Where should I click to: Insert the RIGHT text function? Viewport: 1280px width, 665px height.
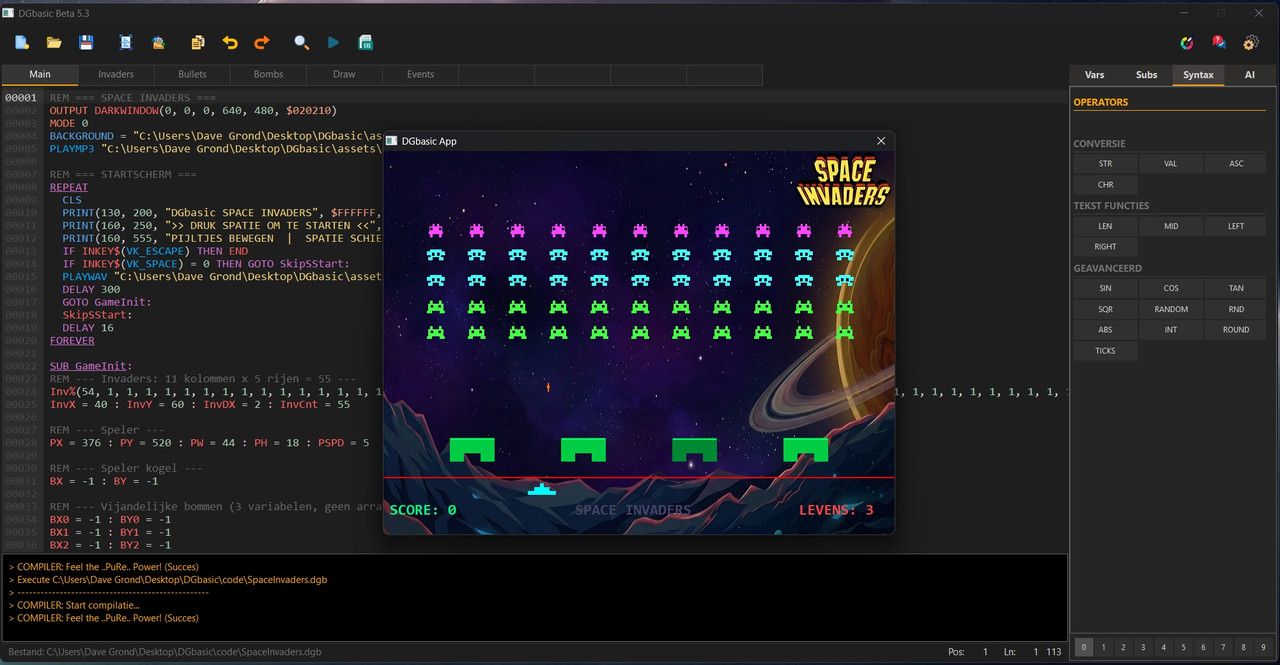tap(1105, 247)
